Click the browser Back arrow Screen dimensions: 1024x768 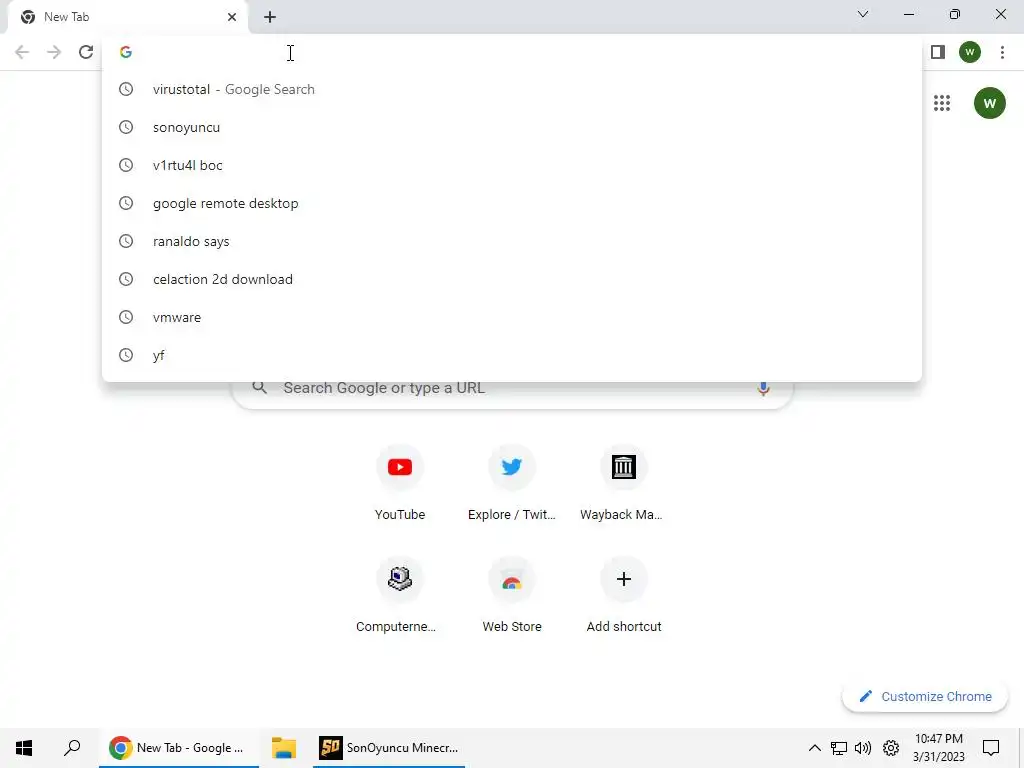click(x=22, y=52)
